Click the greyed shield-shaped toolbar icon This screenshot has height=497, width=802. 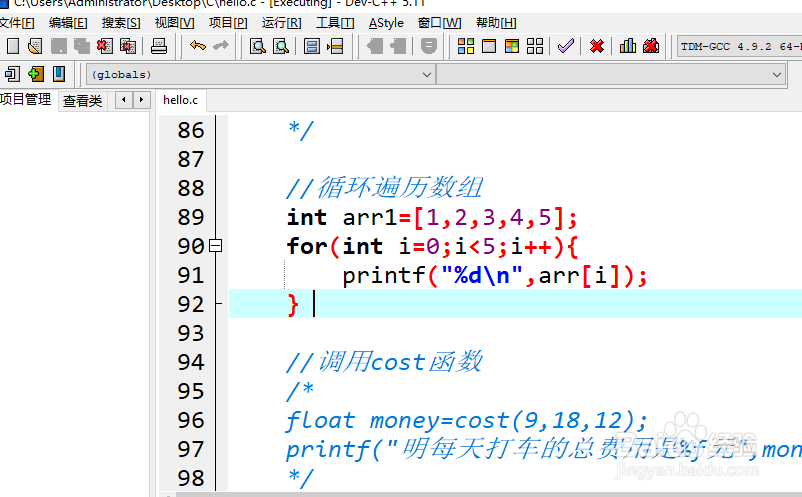point(429,47)
